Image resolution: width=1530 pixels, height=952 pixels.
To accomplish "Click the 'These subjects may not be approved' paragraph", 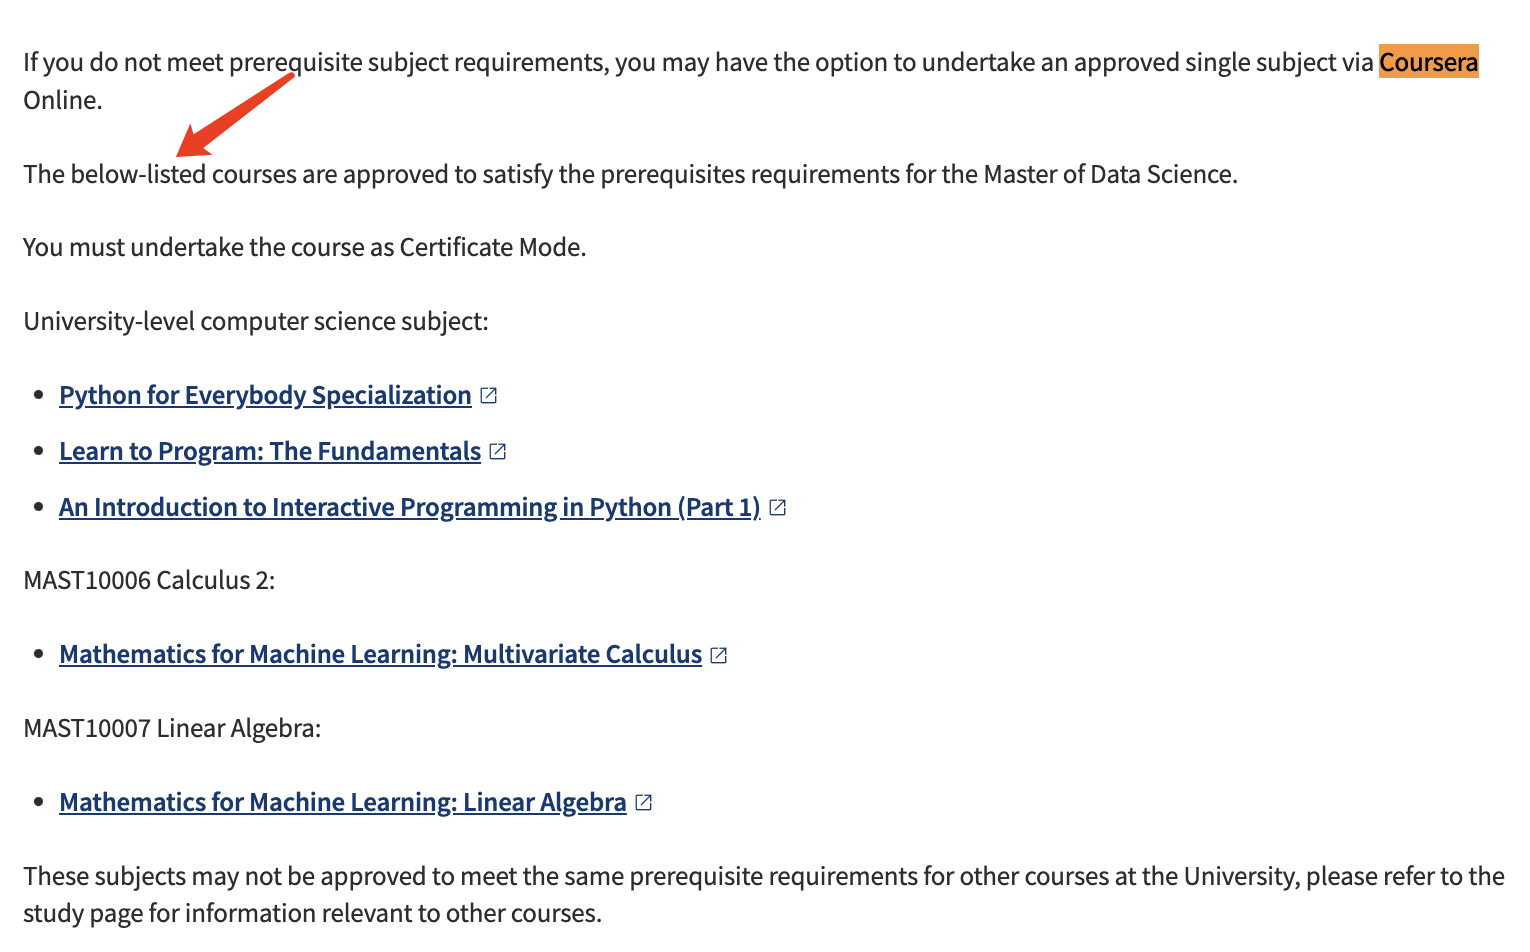I will pyautogui.click(x=764, y=894).
